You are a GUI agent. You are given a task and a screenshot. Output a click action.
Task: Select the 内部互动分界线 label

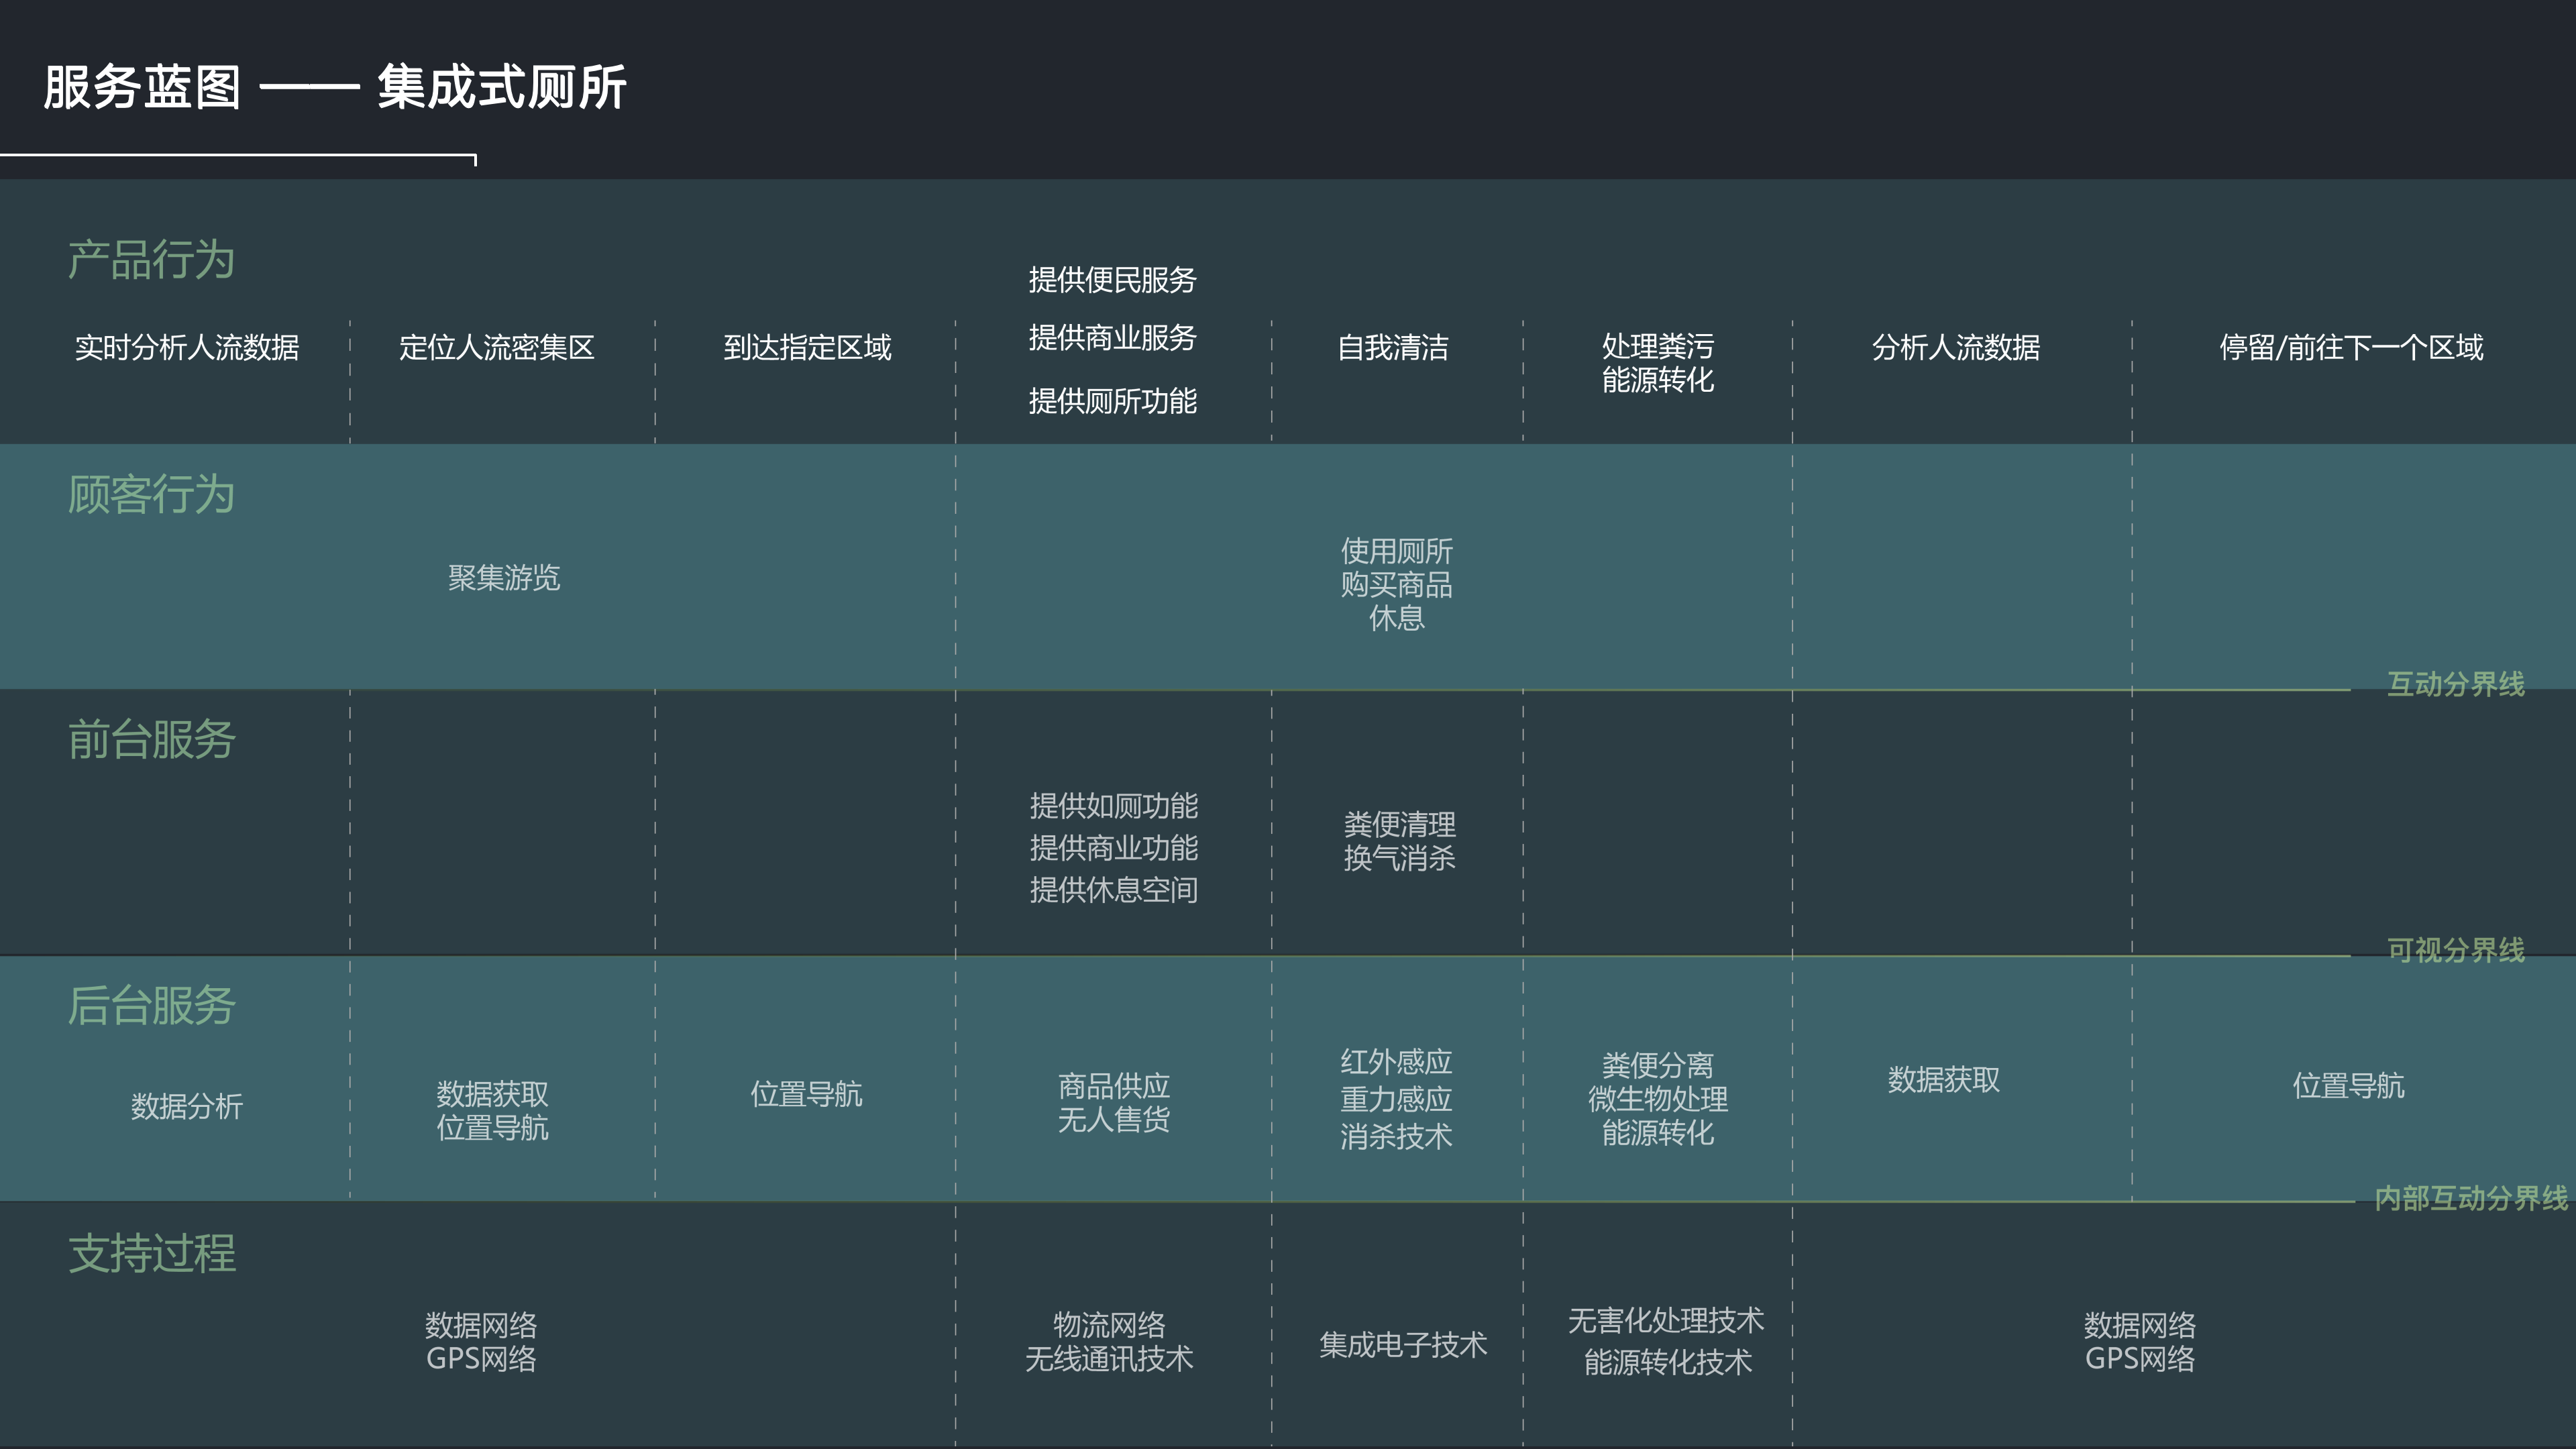click(x=2470, y=1198)
